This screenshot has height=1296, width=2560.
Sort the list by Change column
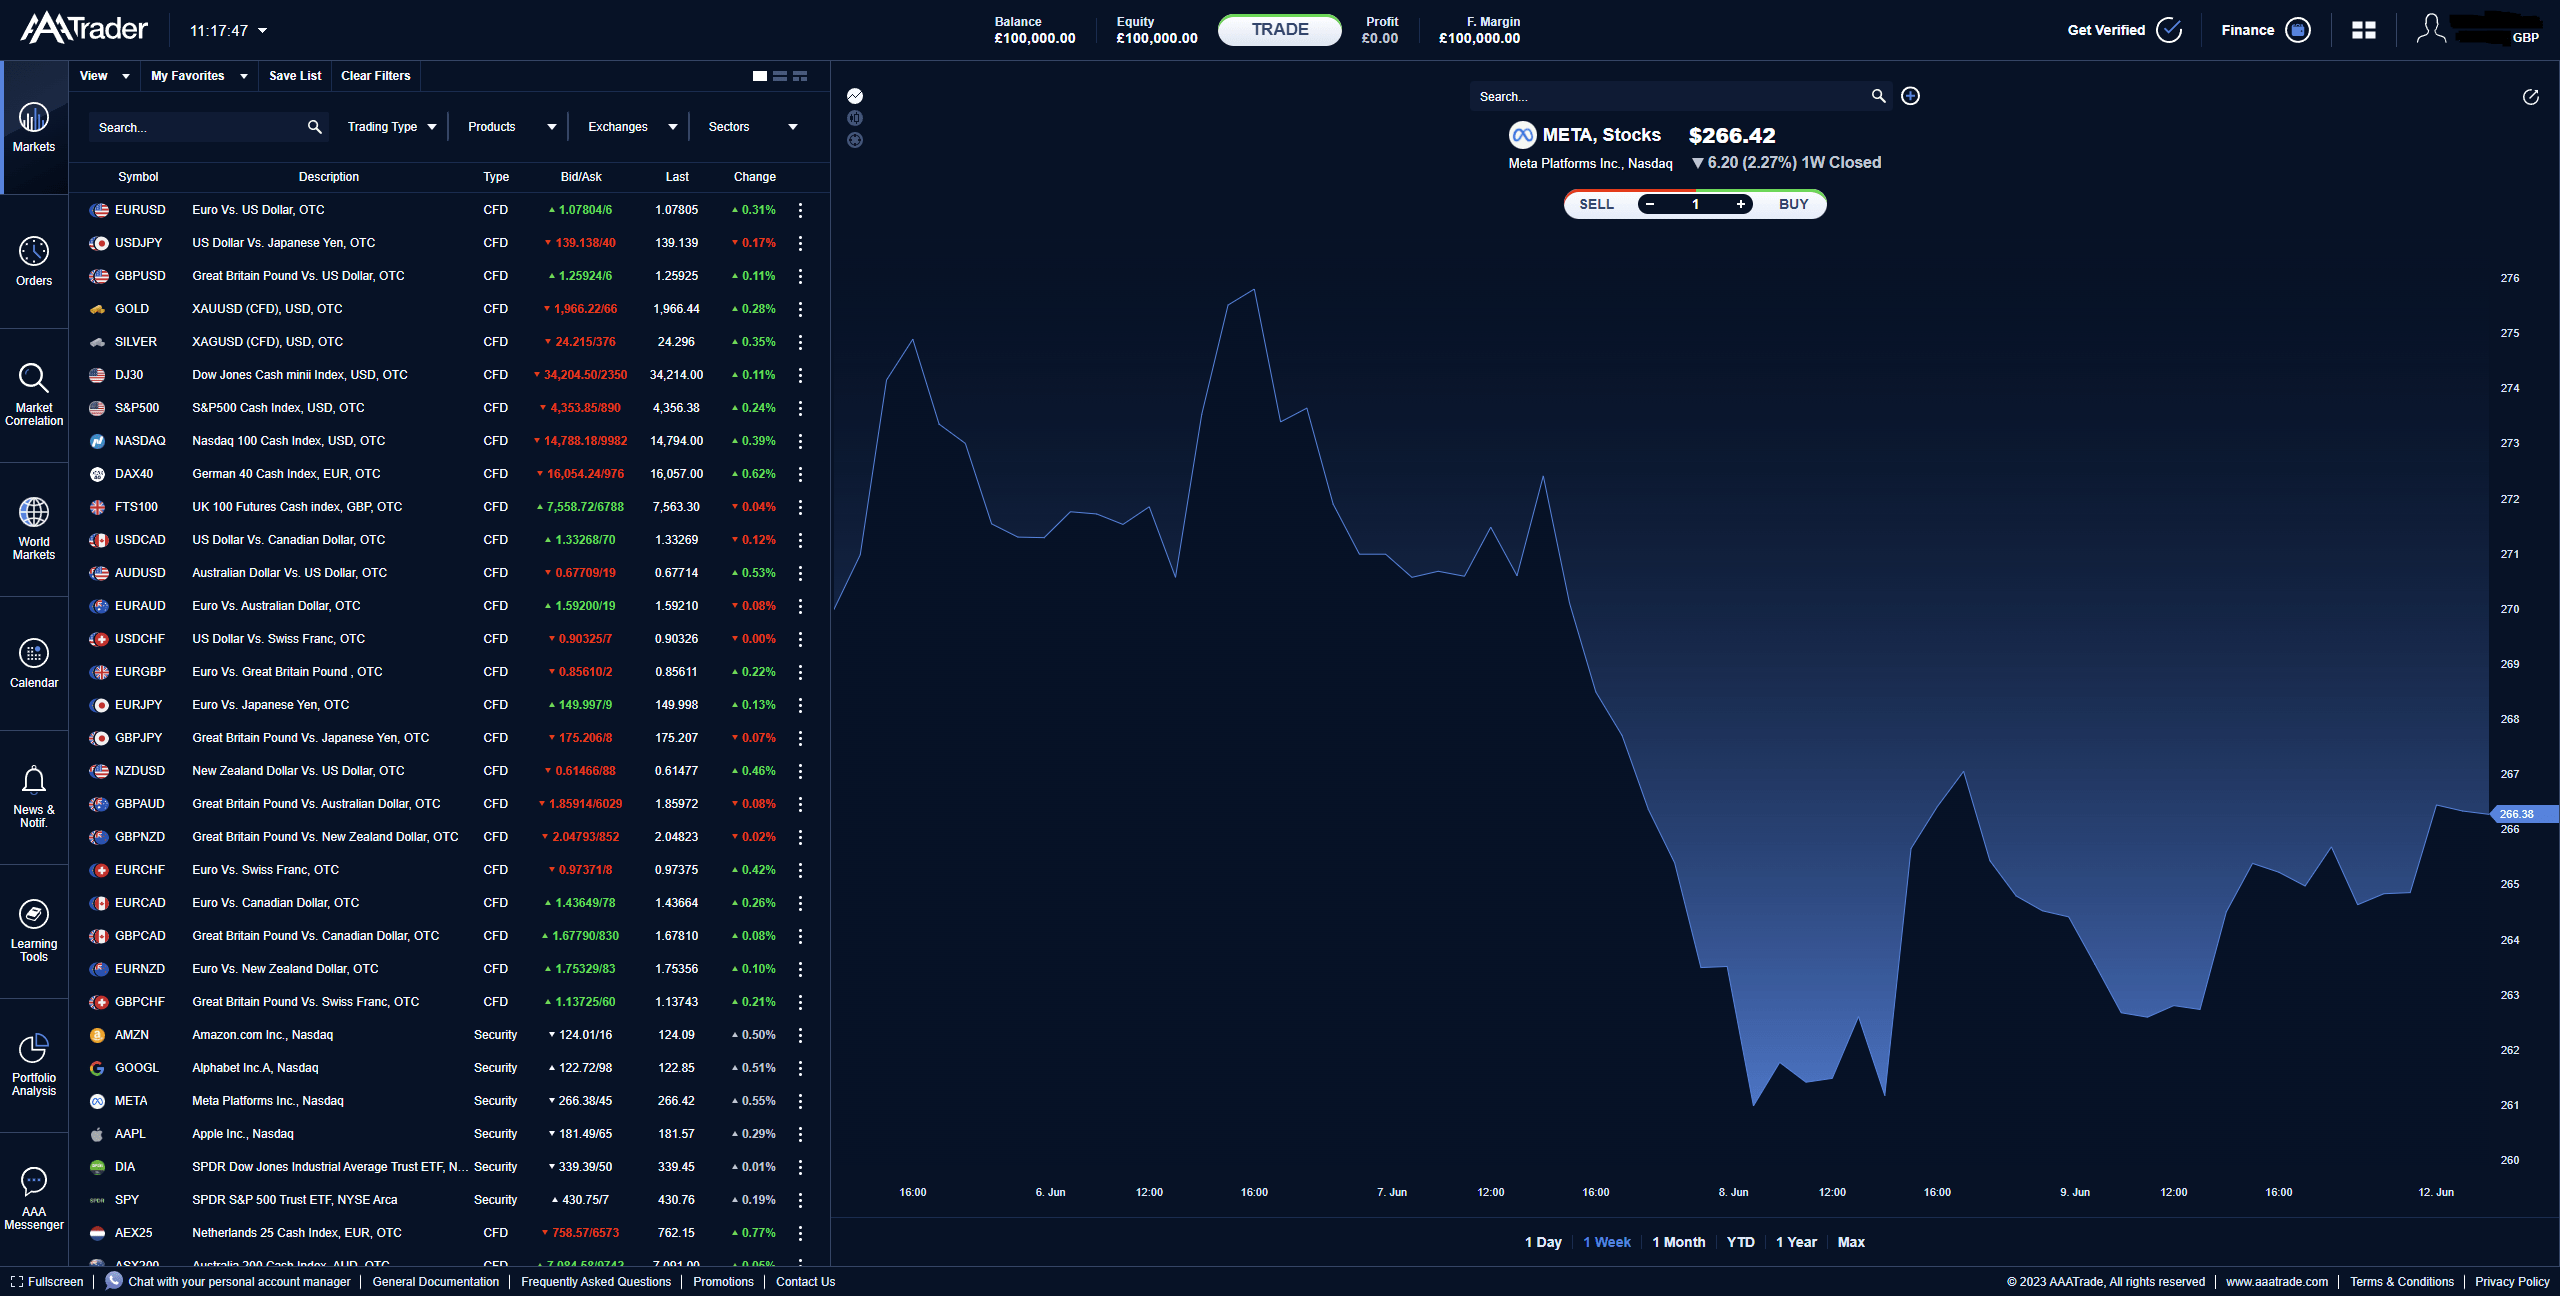click(x=755, y=177)
